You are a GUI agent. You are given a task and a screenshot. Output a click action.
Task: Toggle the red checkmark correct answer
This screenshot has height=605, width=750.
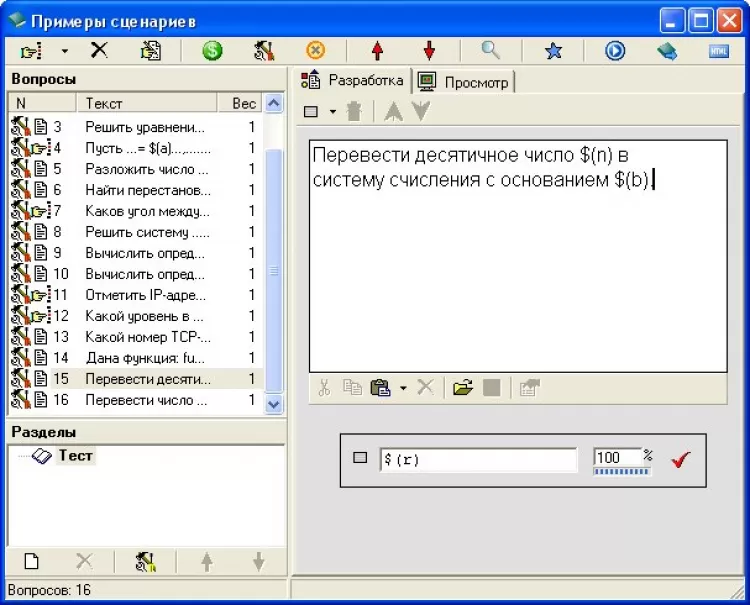(x=681, y=459)
